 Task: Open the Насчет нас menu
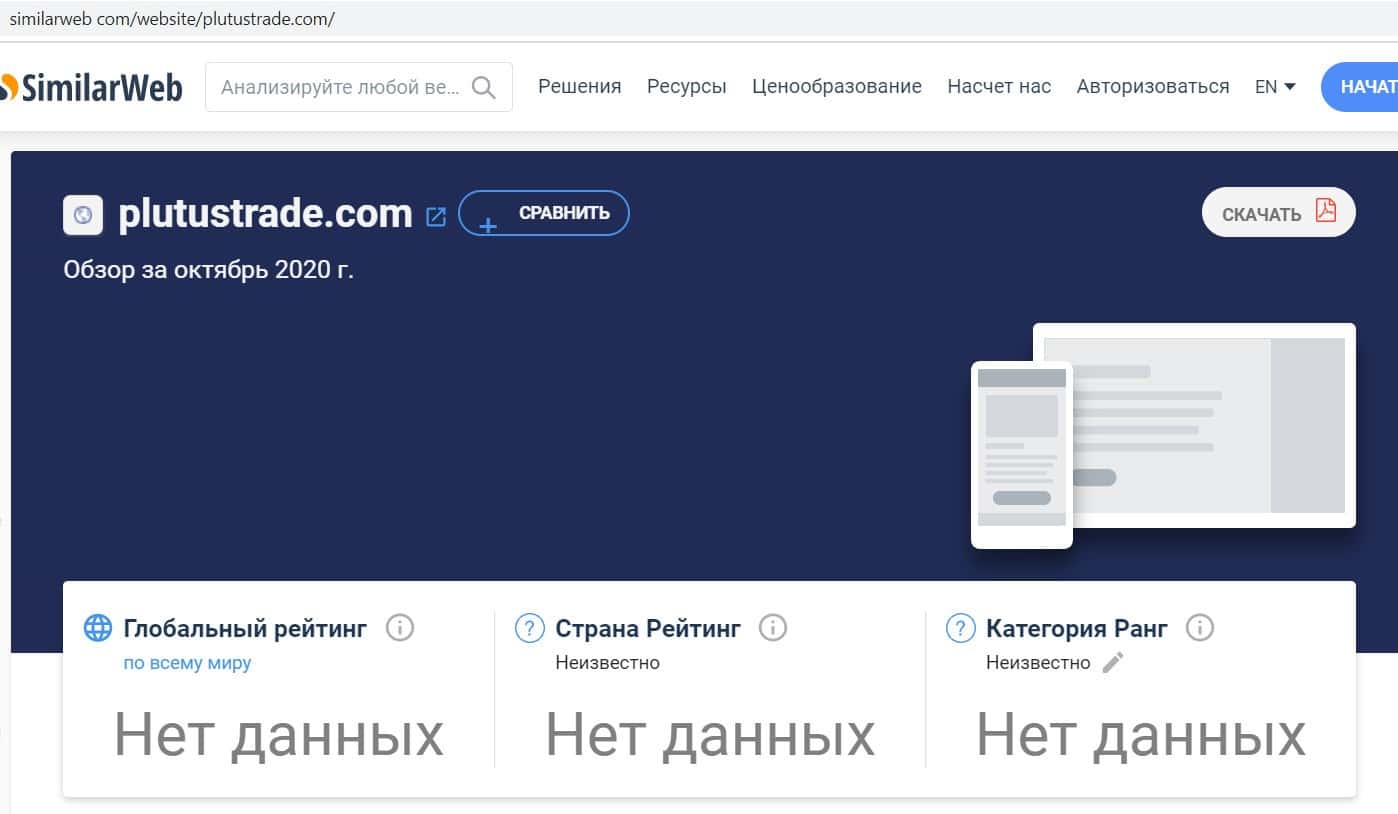(999, 87)
